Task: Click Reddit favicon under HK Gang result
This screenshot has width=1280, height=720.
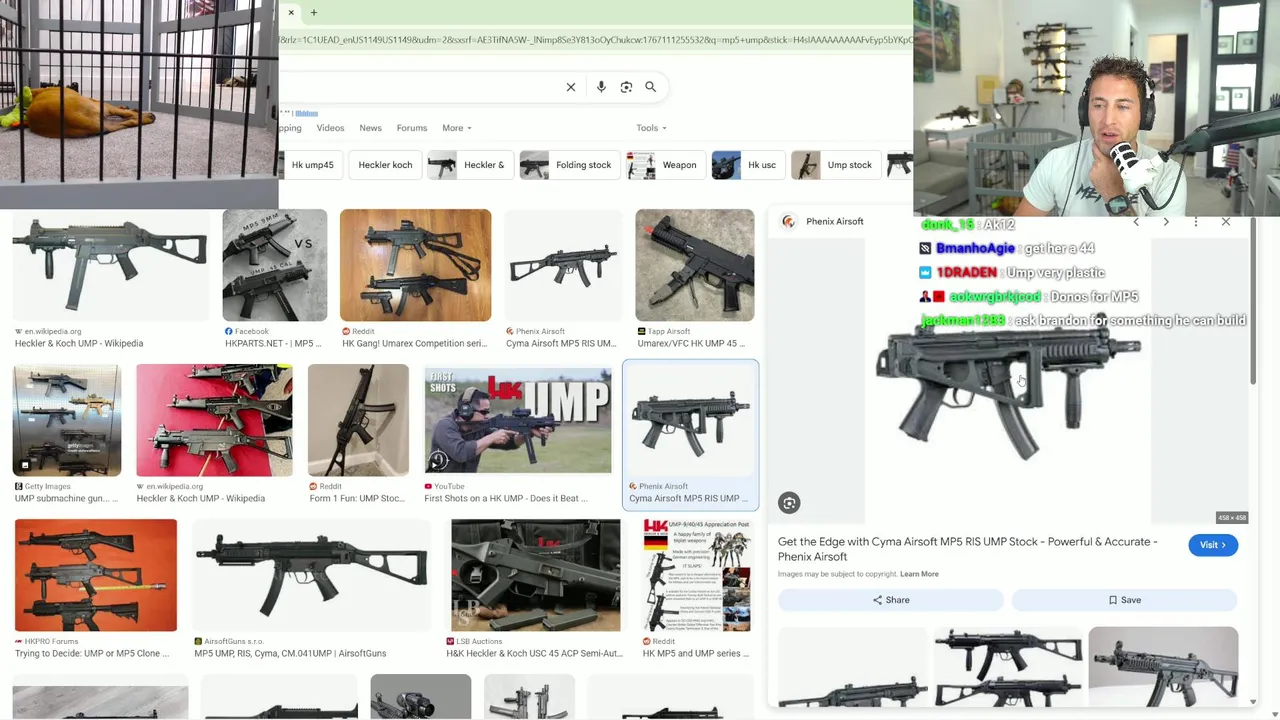Action: coord(346,331)
